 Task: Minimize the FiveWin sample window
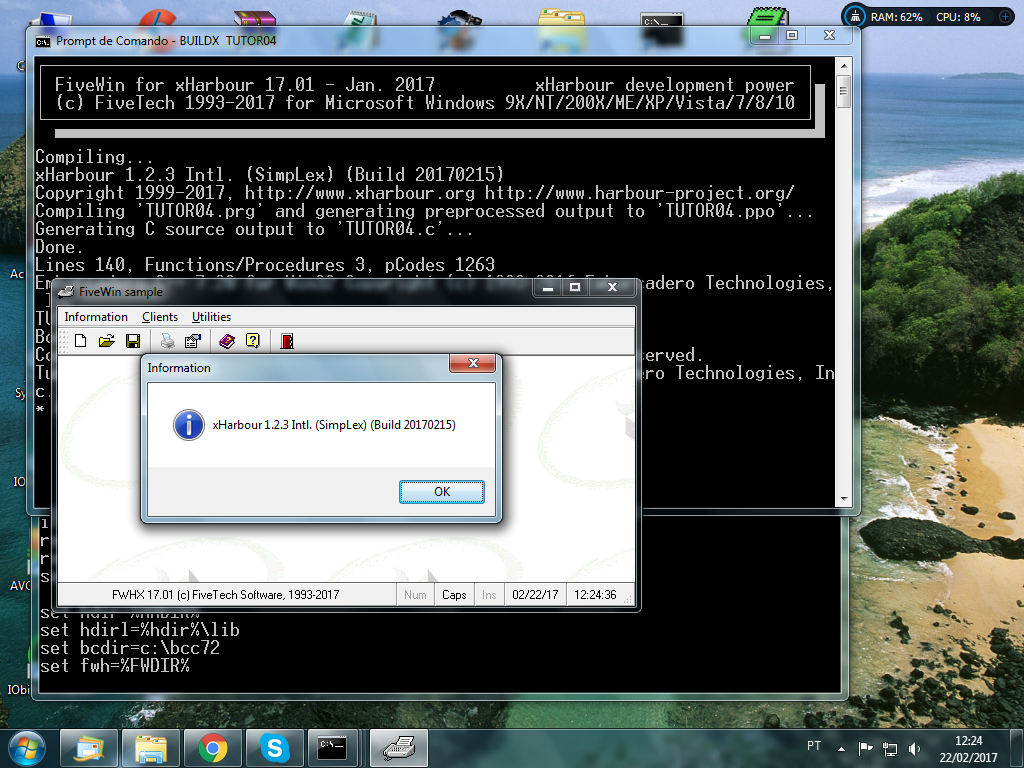point(548,287)
